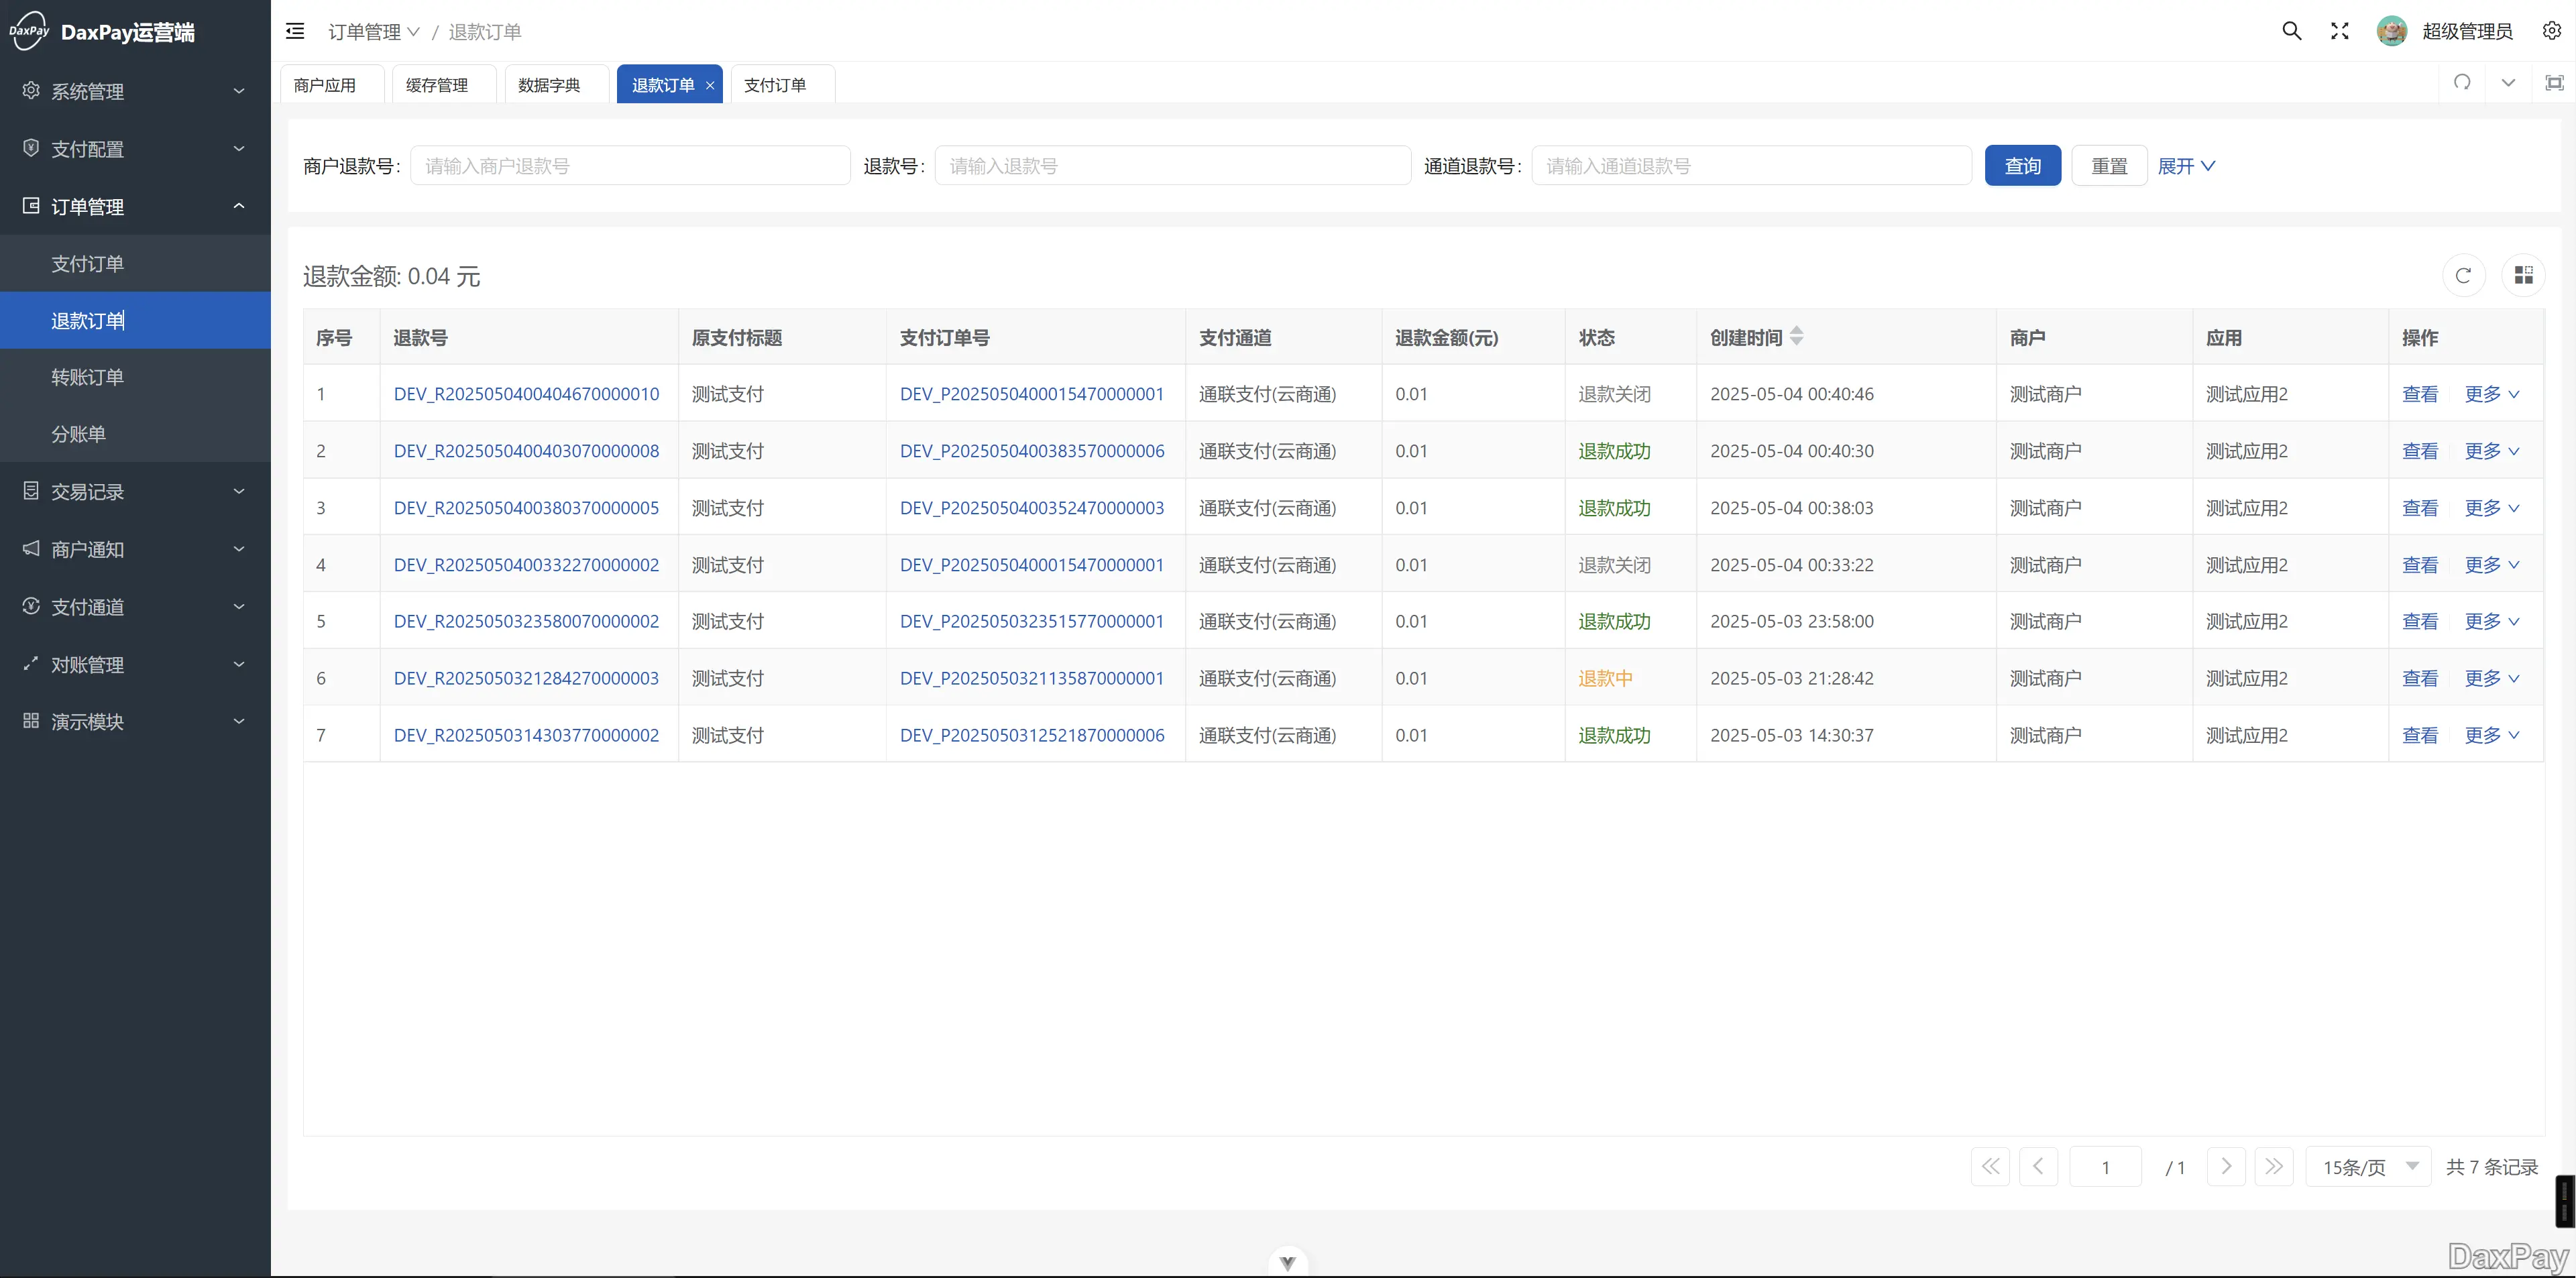Viewport: 2576px width, 1278px height.
Task: Close the 退款订单 tab
Action: coord(710,86)
